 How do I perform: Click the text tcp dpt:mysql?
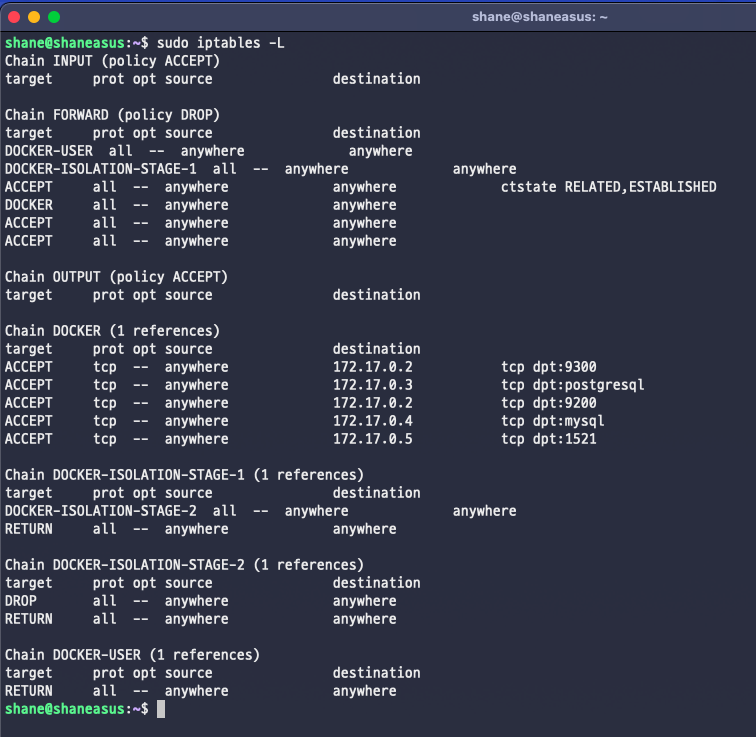point(553,421)
